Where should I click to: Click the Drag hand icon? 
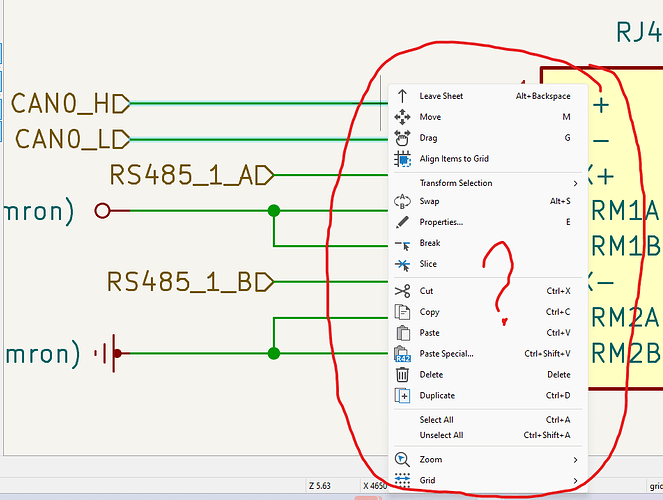click(x=402, y=138)
